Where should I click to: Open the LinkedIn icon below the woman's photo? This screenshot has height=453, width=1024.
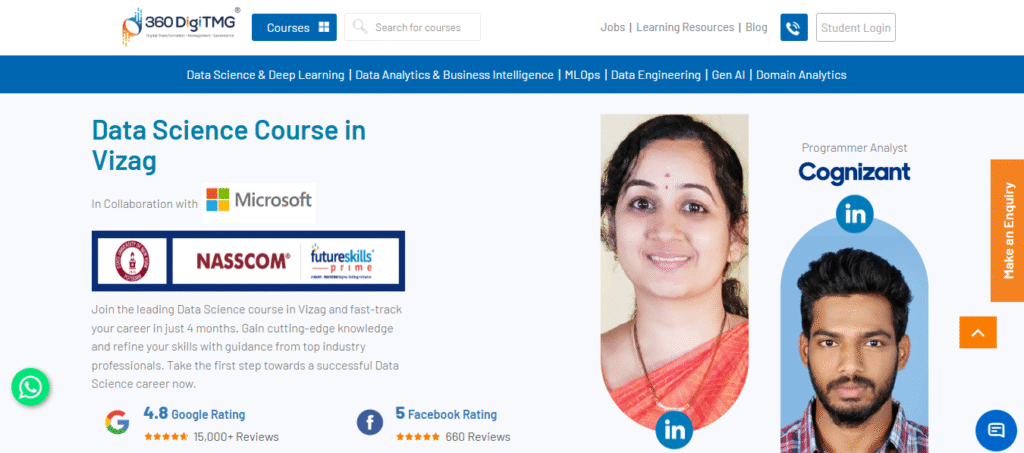674,430
